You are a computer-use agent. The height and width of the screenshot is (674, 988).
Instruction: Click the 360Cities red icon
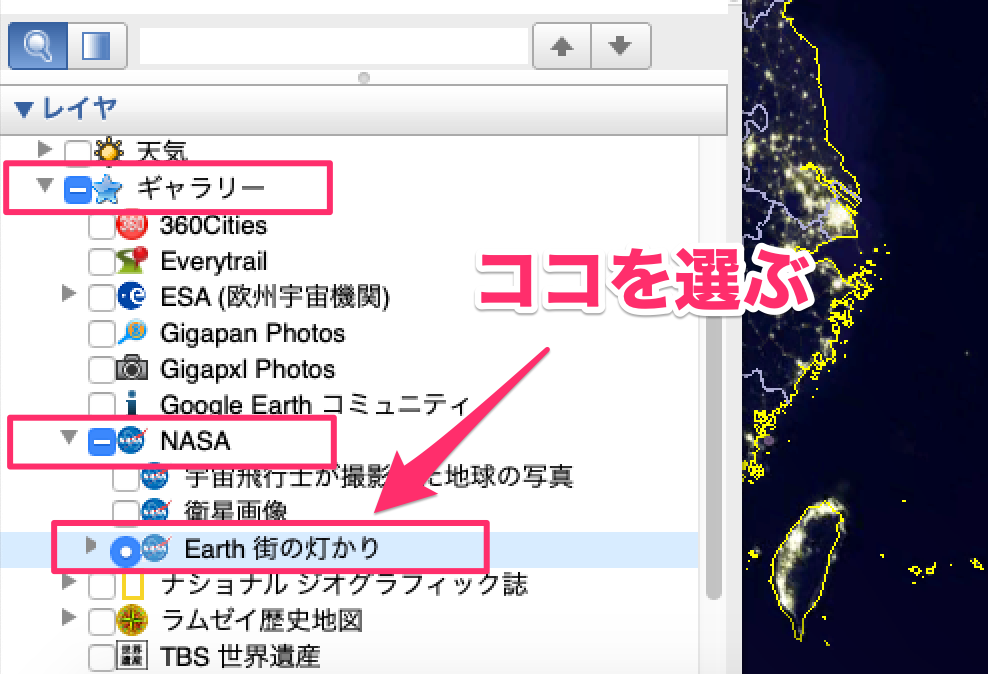132,226
